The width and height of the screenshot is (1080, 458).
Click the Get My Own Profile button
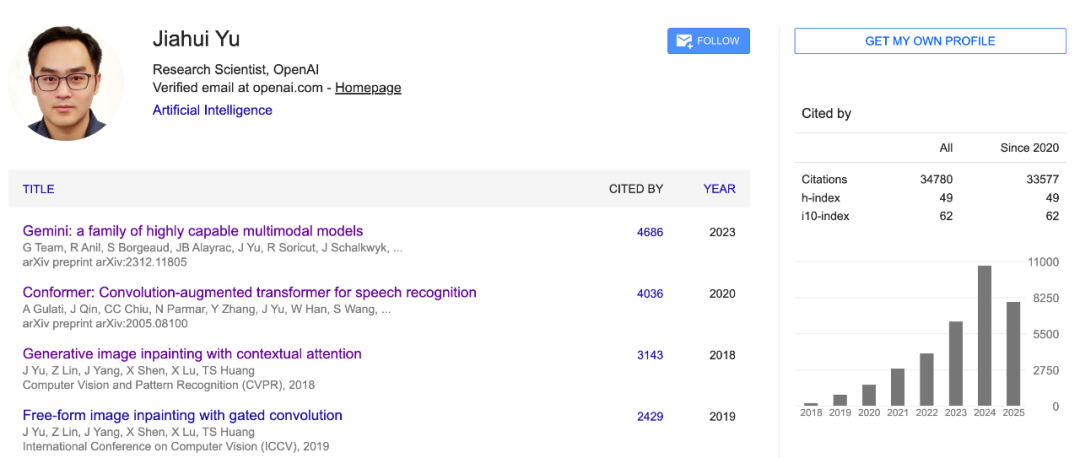point(930,41)
